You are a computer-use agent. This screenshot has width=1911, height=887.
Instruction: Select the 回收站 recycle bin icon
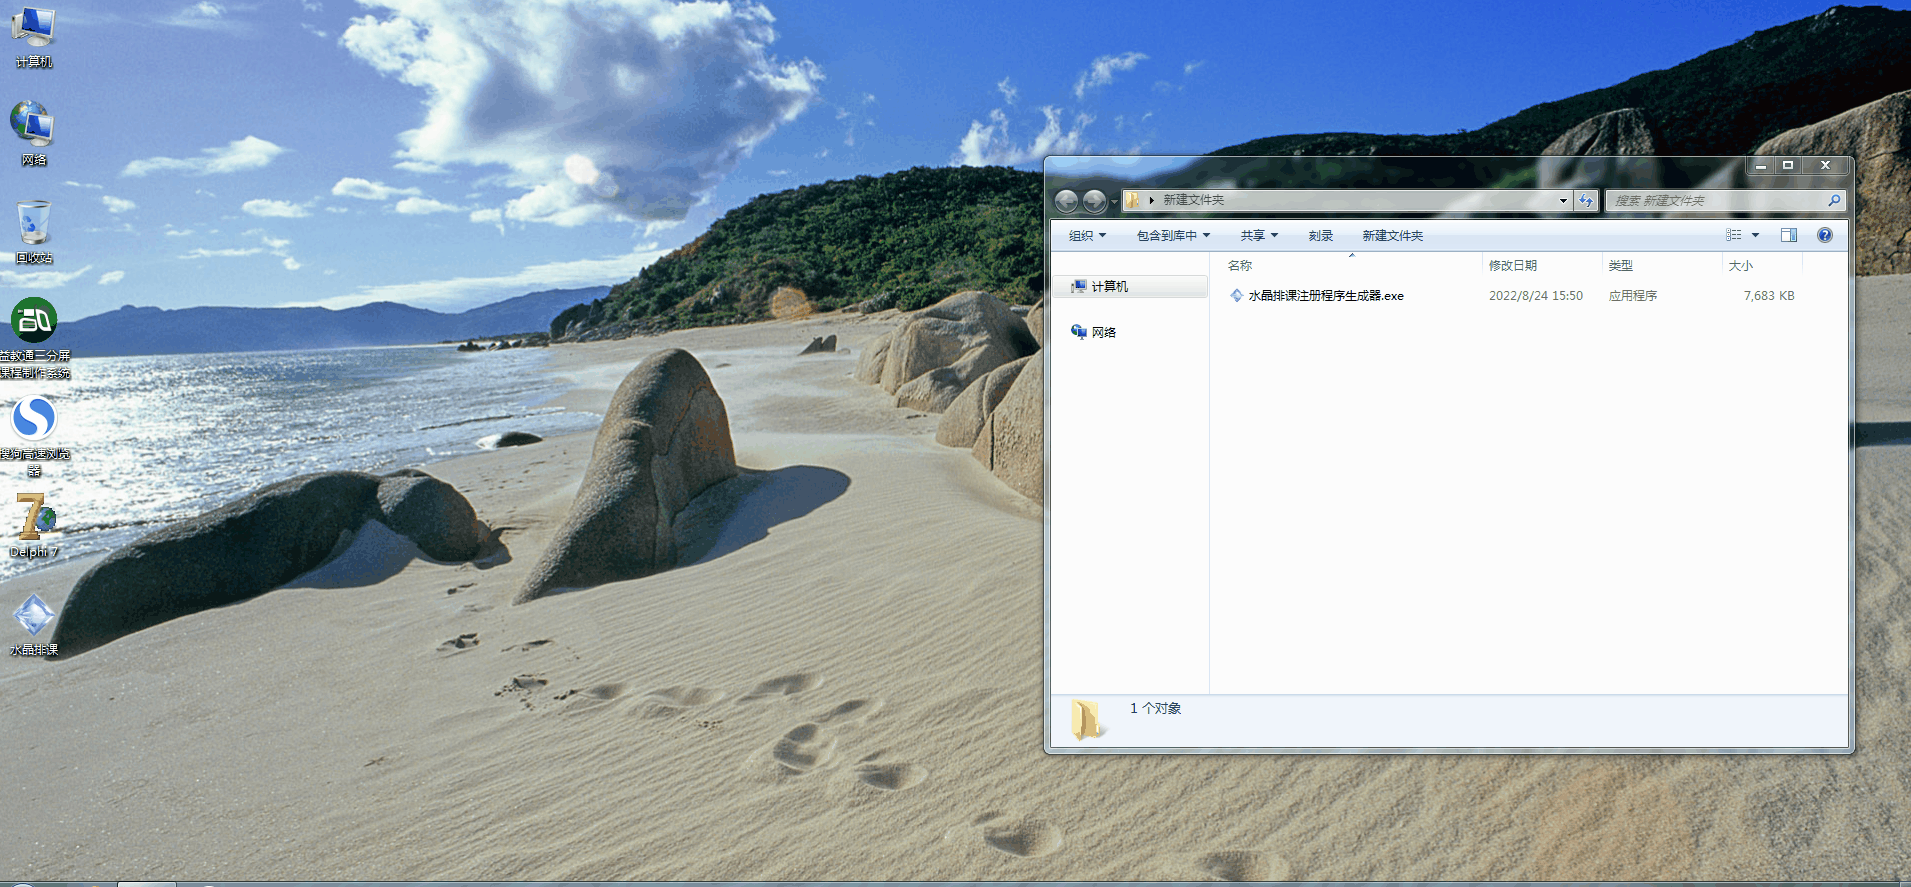[x=34, y=226]
